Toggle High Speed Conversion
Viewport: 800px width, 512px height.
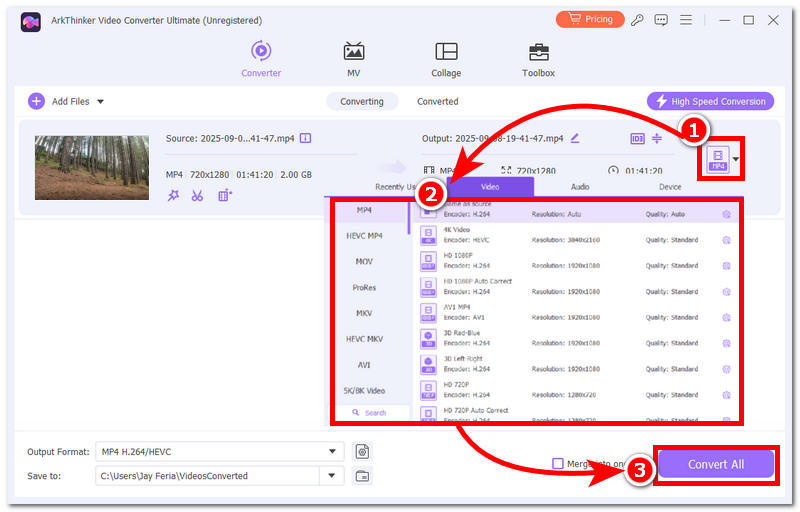pyautogui.click(x=711, y=101)
